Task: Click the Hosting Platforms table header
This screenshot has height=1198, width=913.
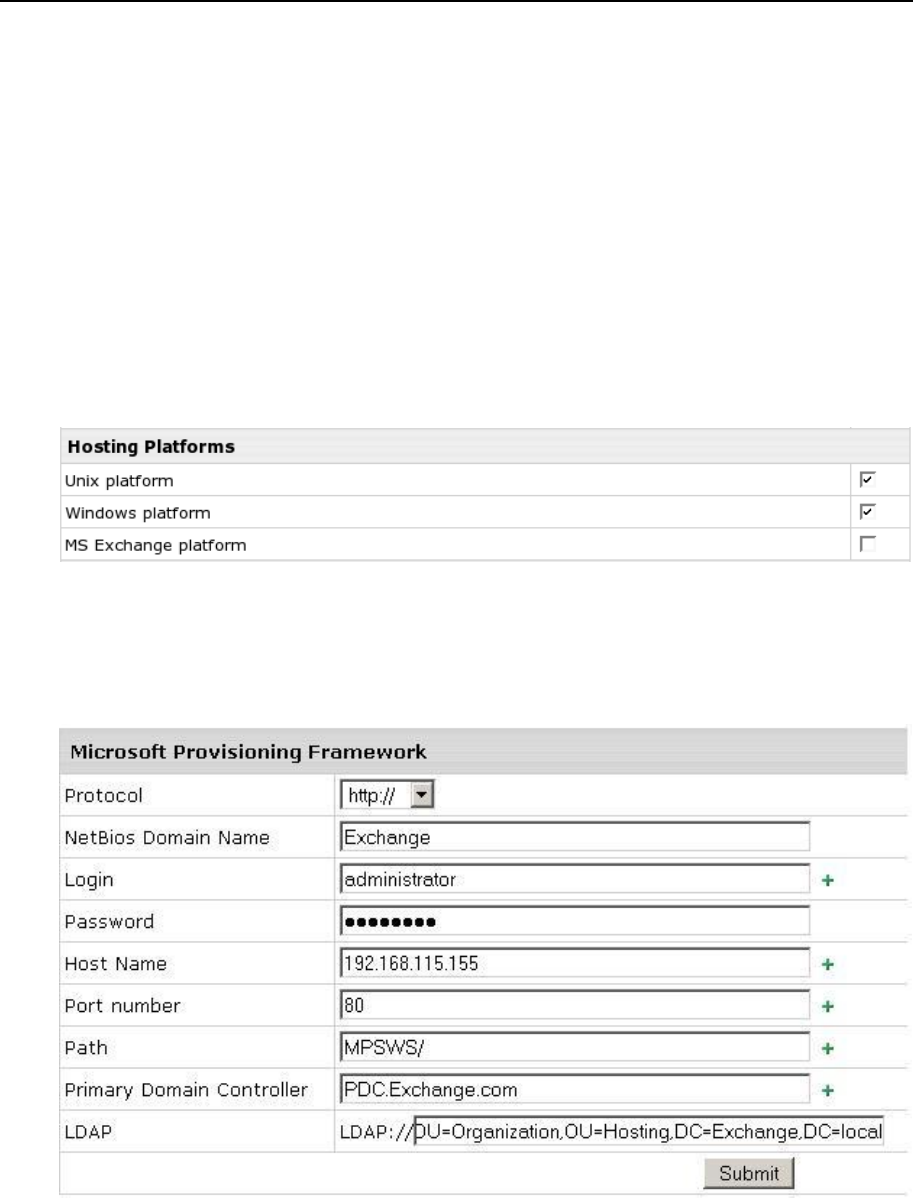Action: [x=485, y=446]
